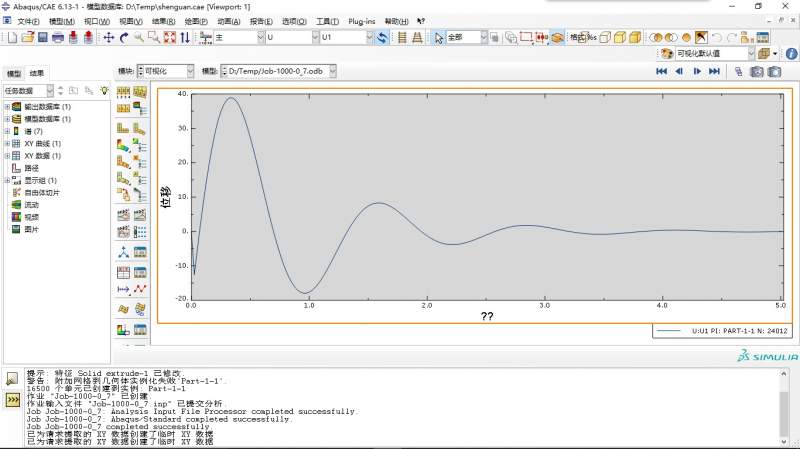Open the 文件(F) menu

pos(28,21)
